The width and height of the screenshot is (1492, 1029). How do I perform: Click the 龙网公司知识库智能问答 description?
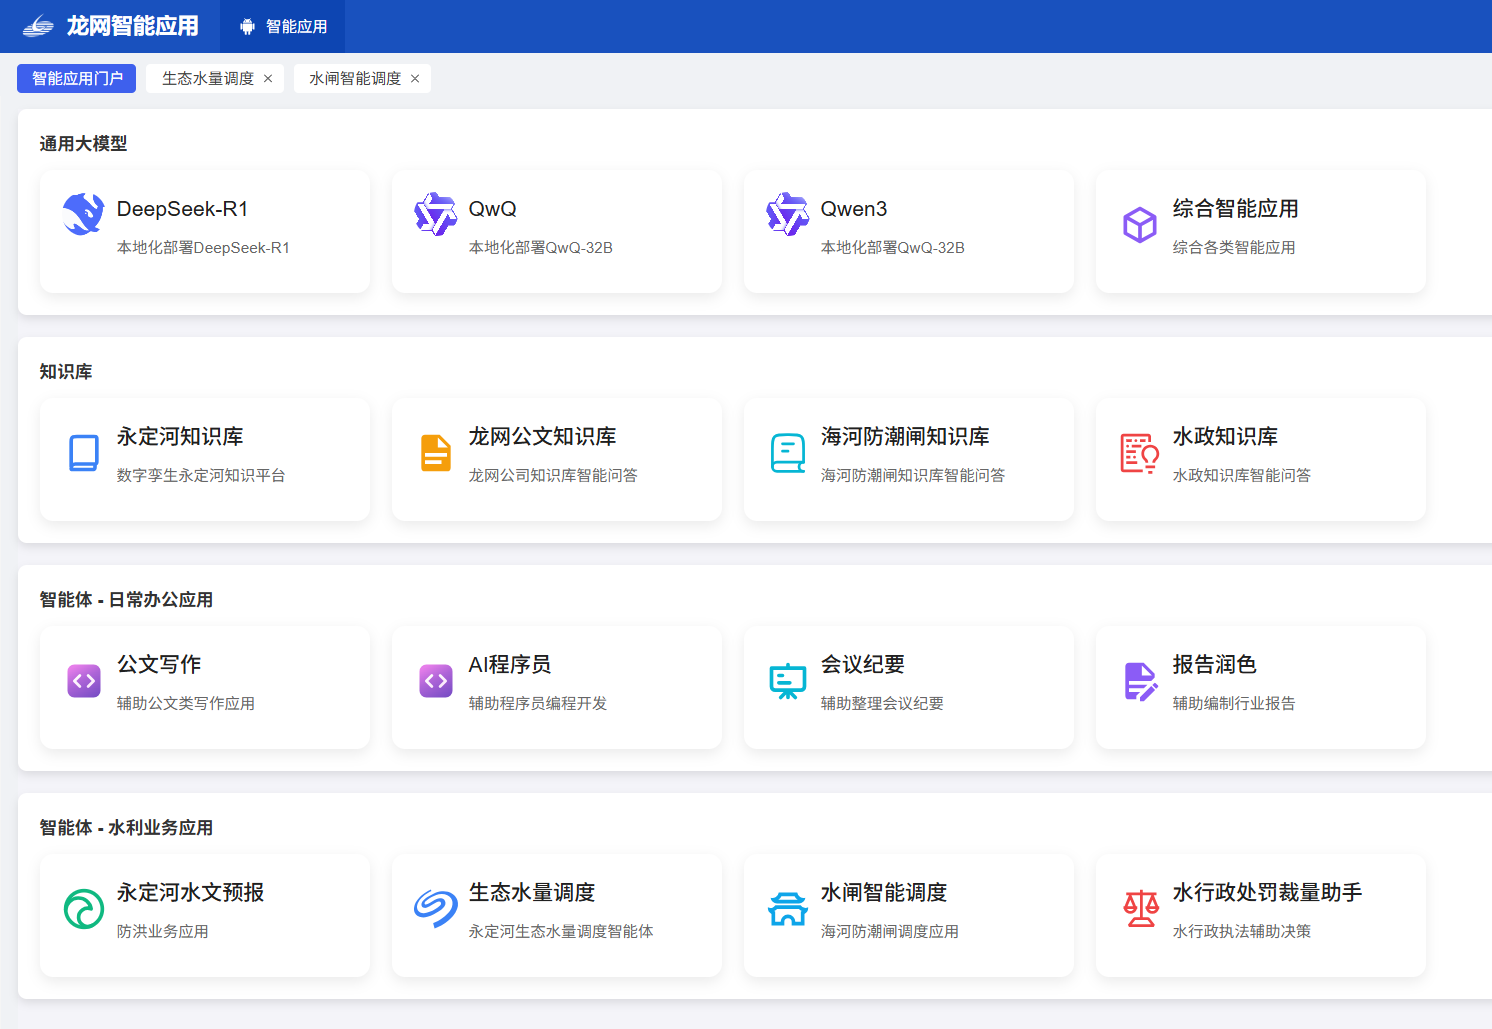(553, 476)
